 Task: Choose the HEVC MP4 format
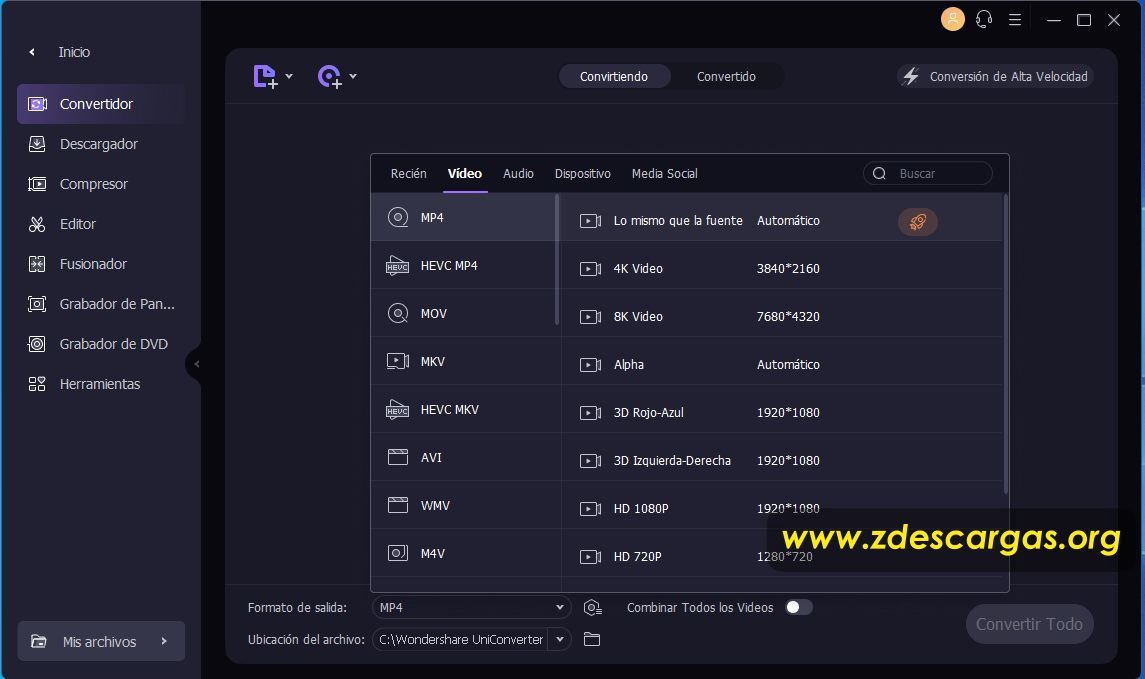point(464,266)
